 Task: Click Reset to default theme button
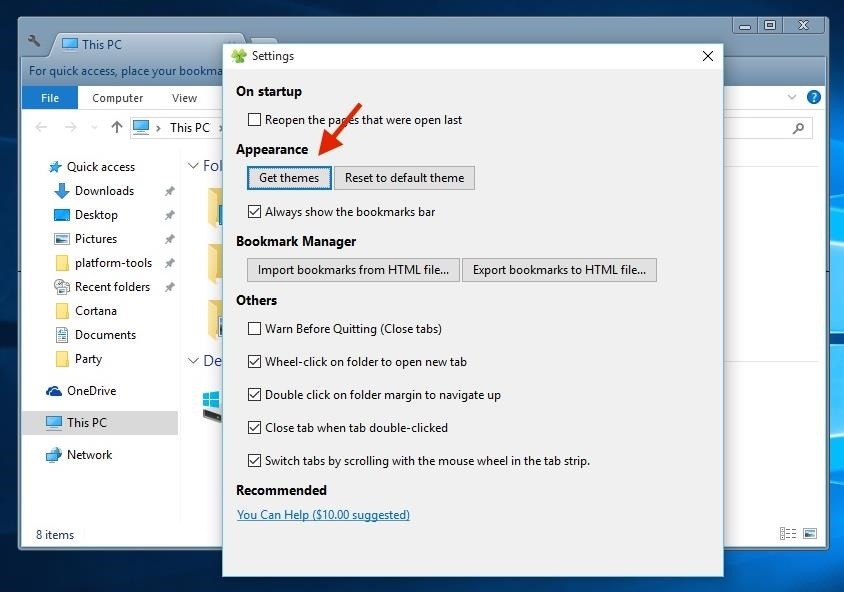[x=404, y=178]
